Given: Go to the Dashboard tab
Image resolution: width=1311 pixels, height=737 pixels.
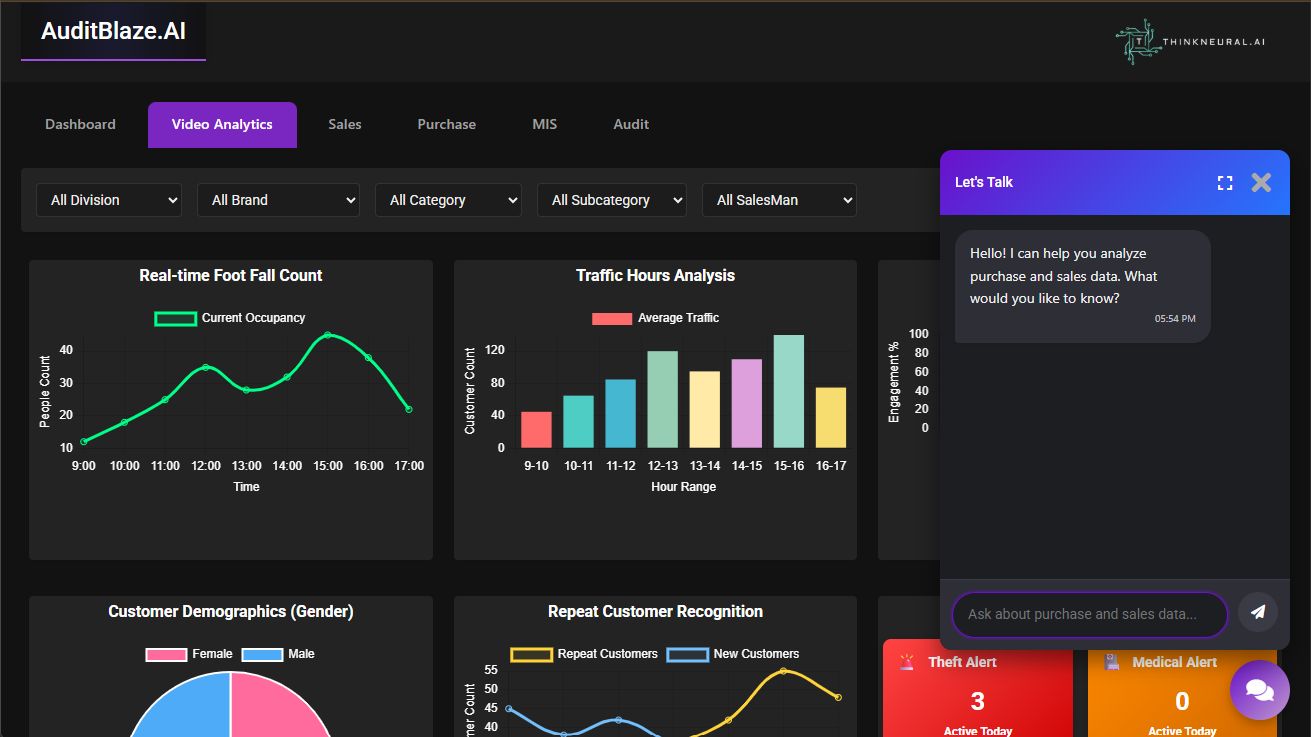Looking at the screenshot, I should click(80, 125).
